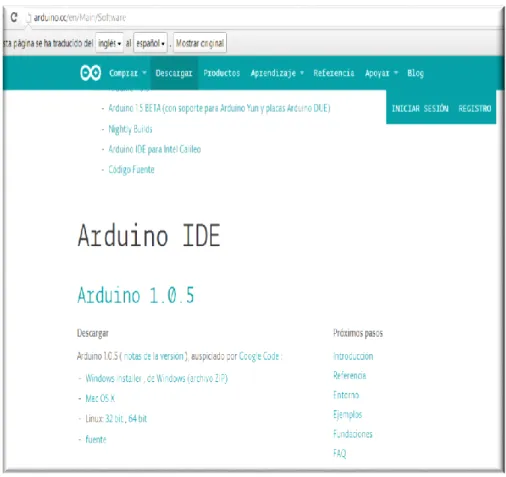Download the Mac OS X version
Screen dimensions: 506x477
(100, 398)
